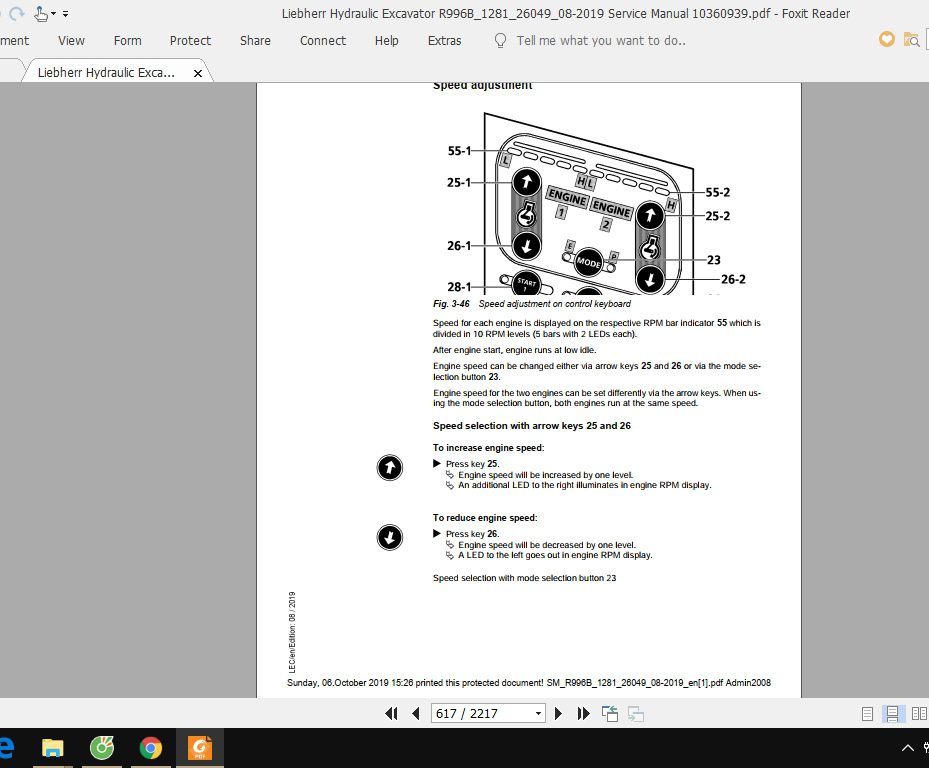Open the Protect menu
This screenshot has width=929, height=768.
point(190,41)
